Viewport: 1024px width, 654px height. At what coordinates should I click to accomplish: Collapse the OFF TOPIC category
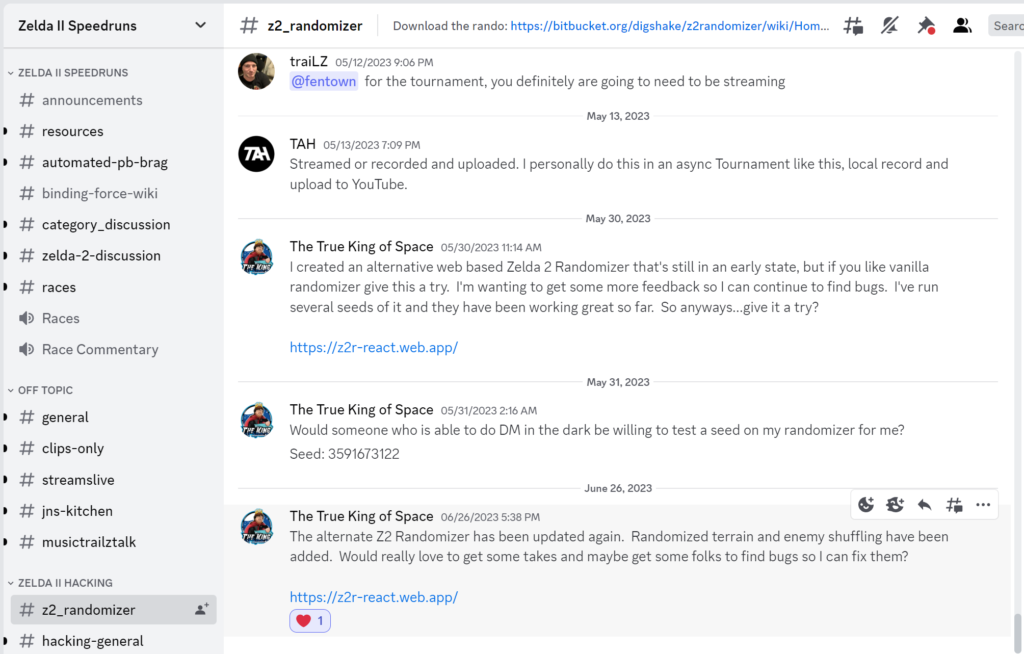(x=45, y=390)
